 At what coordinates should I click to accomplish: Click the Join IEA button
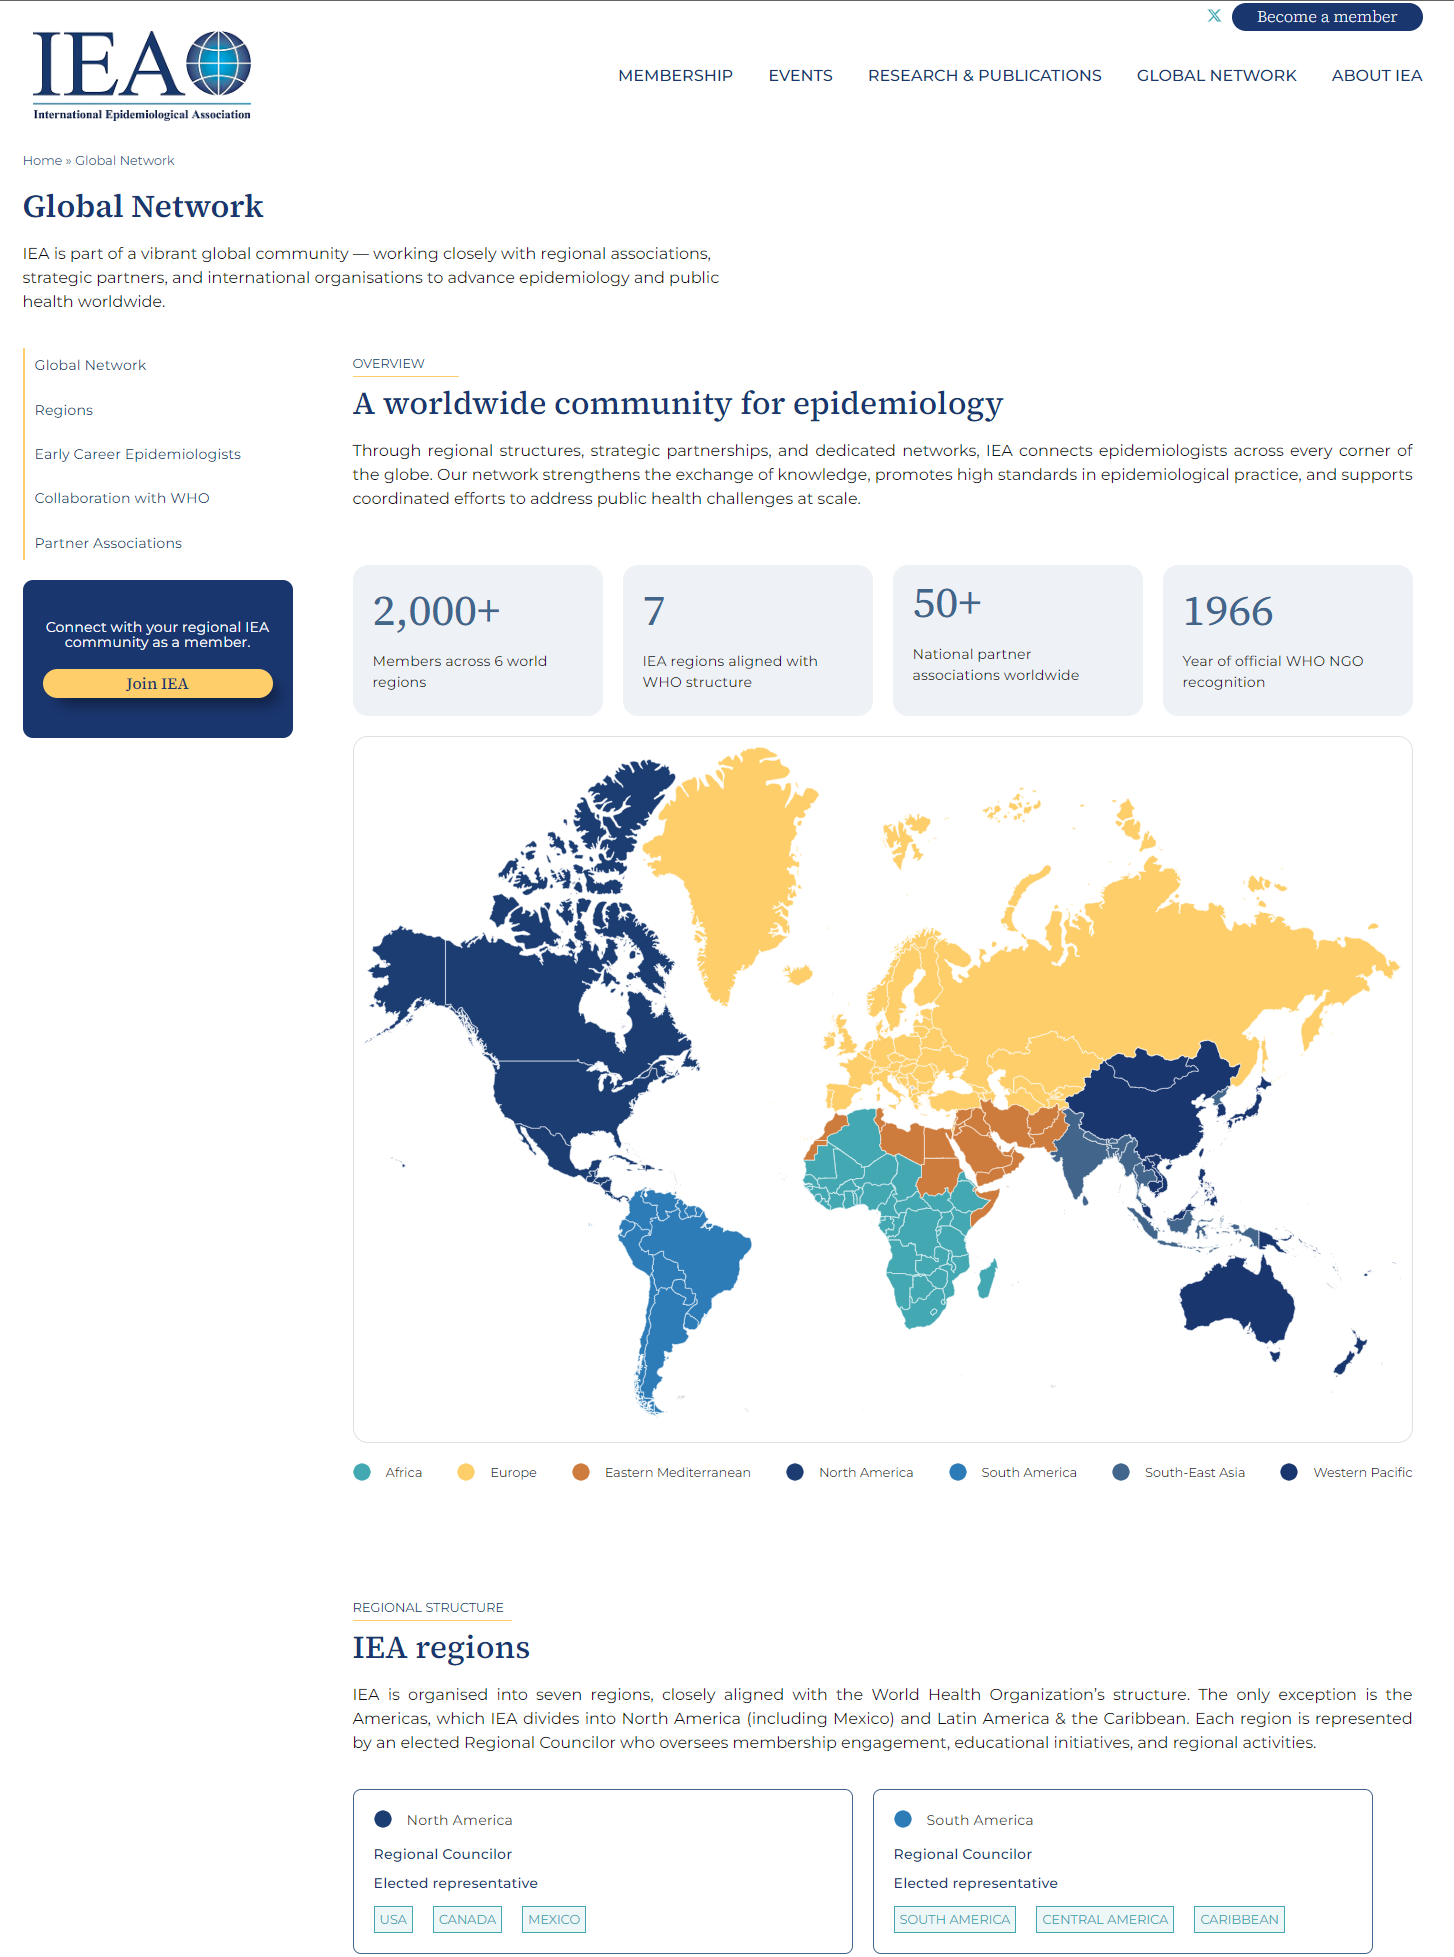point(158,684)
